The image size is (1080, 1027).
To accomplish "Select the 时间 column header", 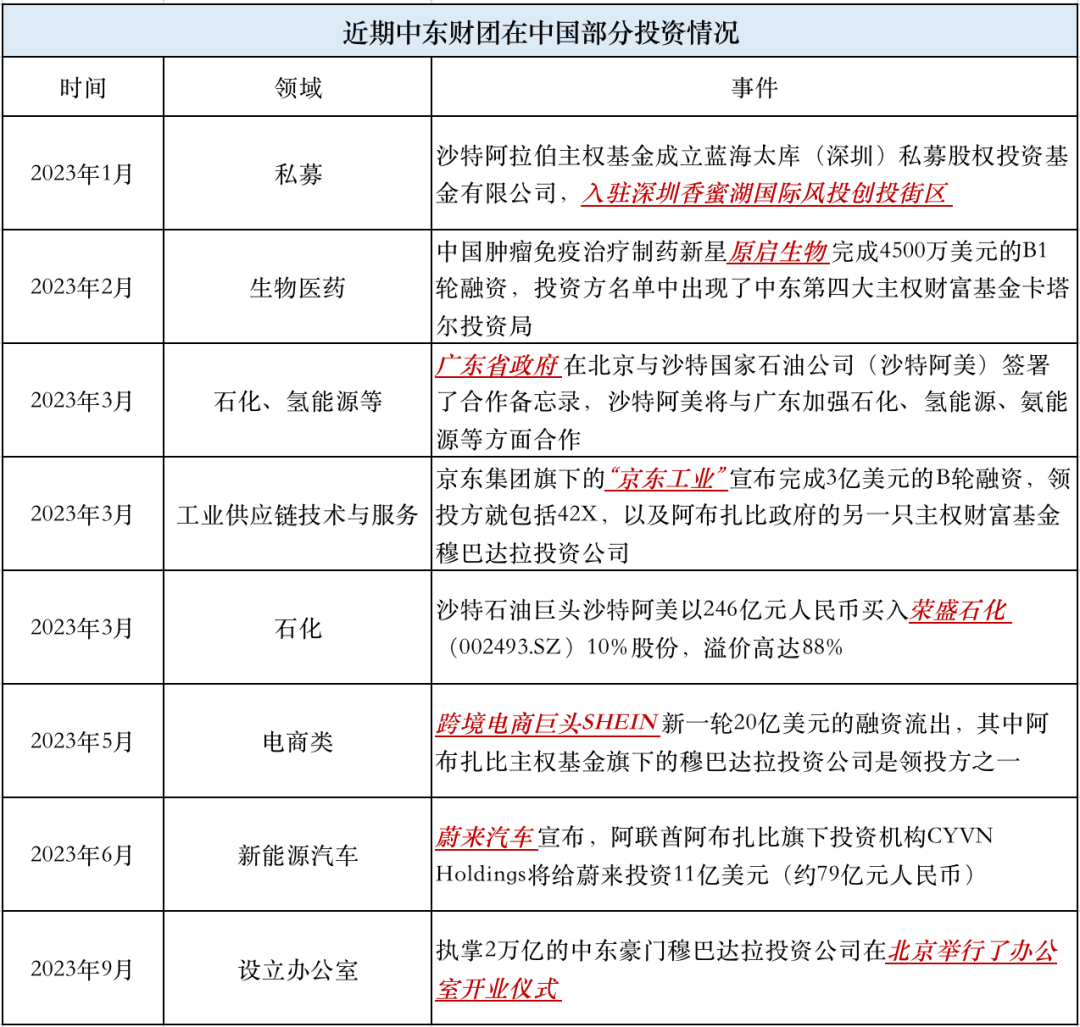I will (83, 87).
